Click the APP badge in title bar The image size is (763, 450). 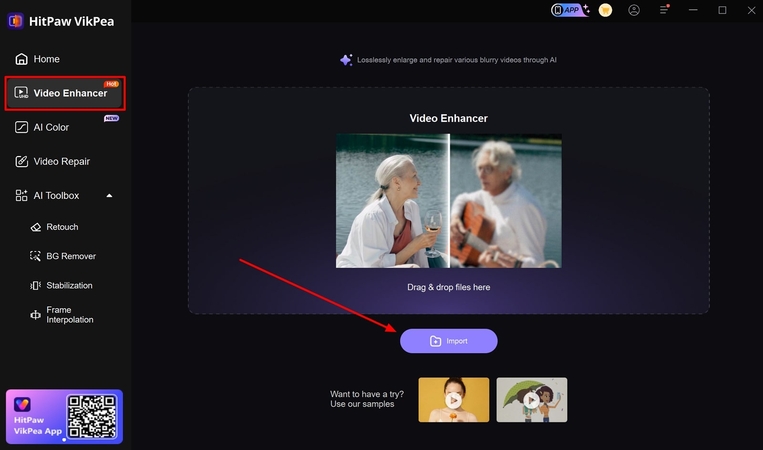pos(569,10)
